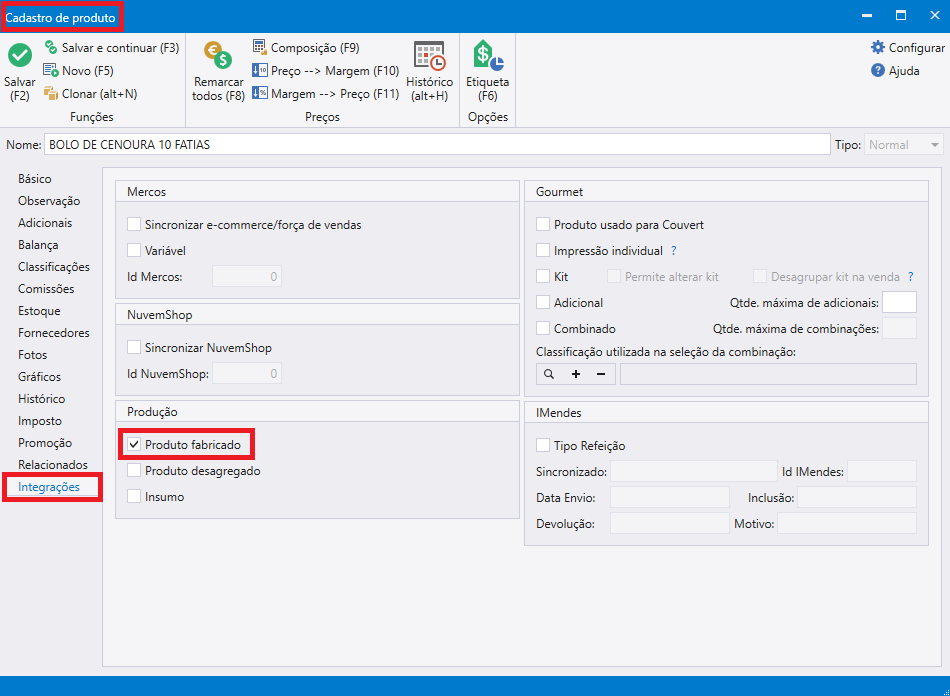Switch to the Imposto tab
Screen dimensions: 950x696
(40, 421)
